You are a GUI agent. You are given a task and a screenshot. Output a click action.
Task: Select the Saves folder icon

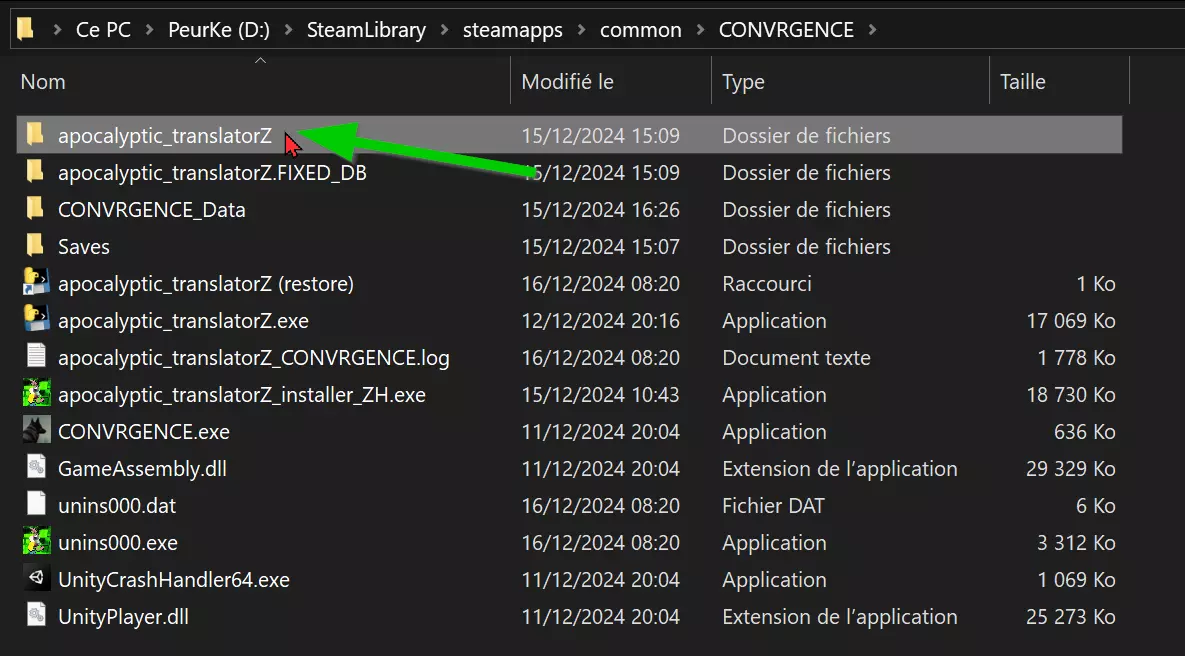coord(35,246)
